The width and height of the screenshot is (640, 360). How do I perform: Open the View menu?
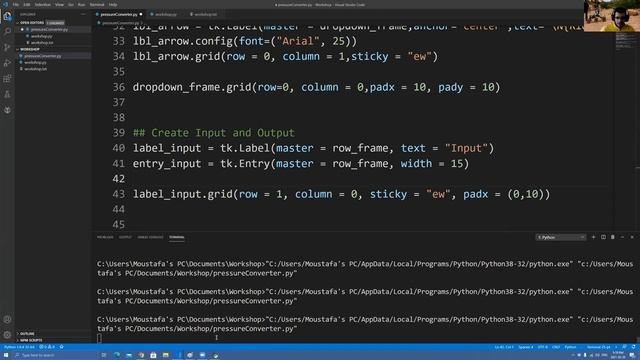tap(59, 5)
